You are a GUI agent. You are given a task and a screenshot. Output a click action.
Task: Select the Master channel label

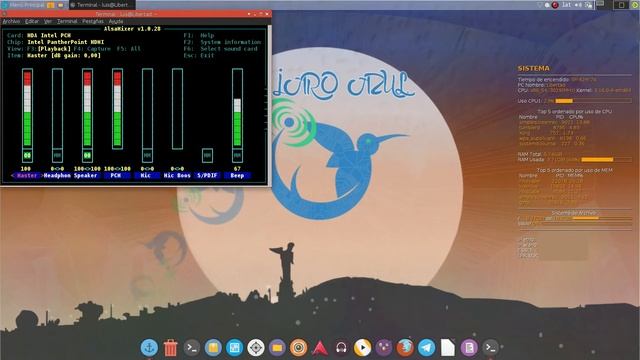pyautogui.click(x=27, y=176)
